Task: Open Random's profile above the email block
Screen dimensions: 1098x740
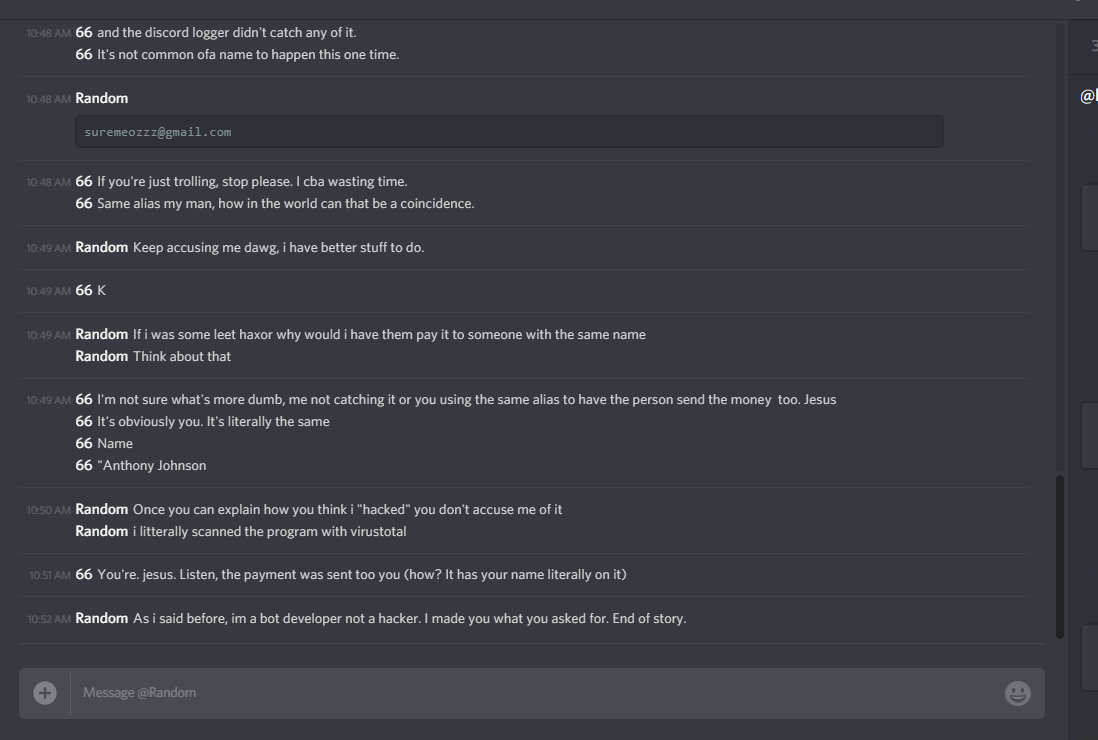Action: click(102, 98)
